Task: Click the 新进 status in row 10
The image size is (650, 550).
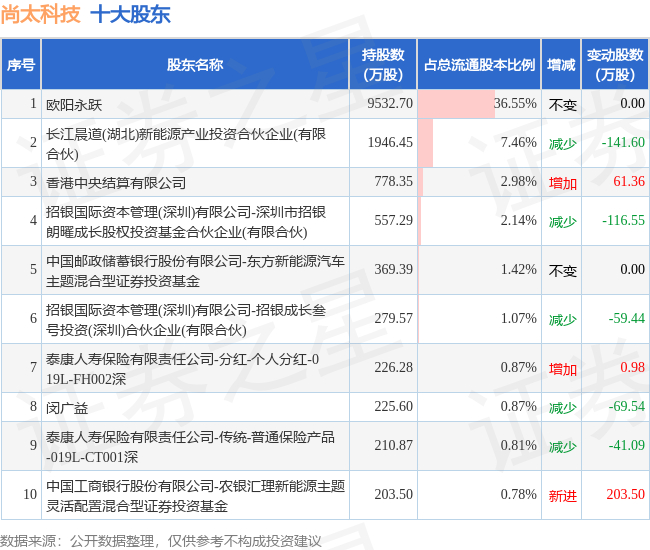Action: [563, 495]
